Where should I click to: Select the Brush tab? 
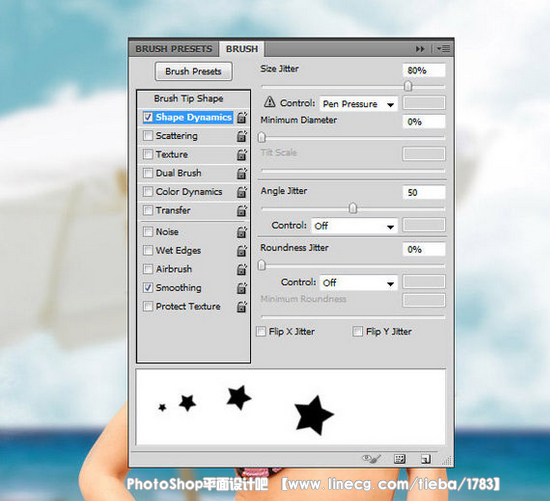point(242,49)
